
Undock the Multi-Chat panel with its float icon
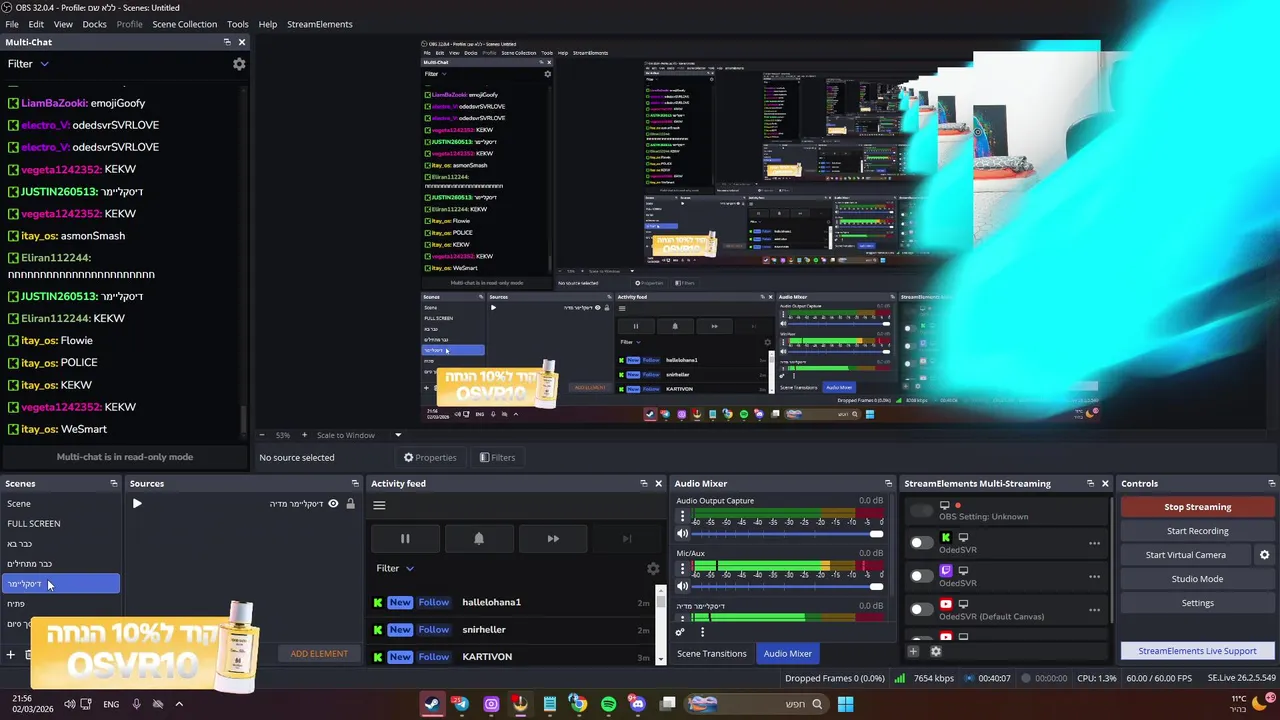(x=227, y=42)
